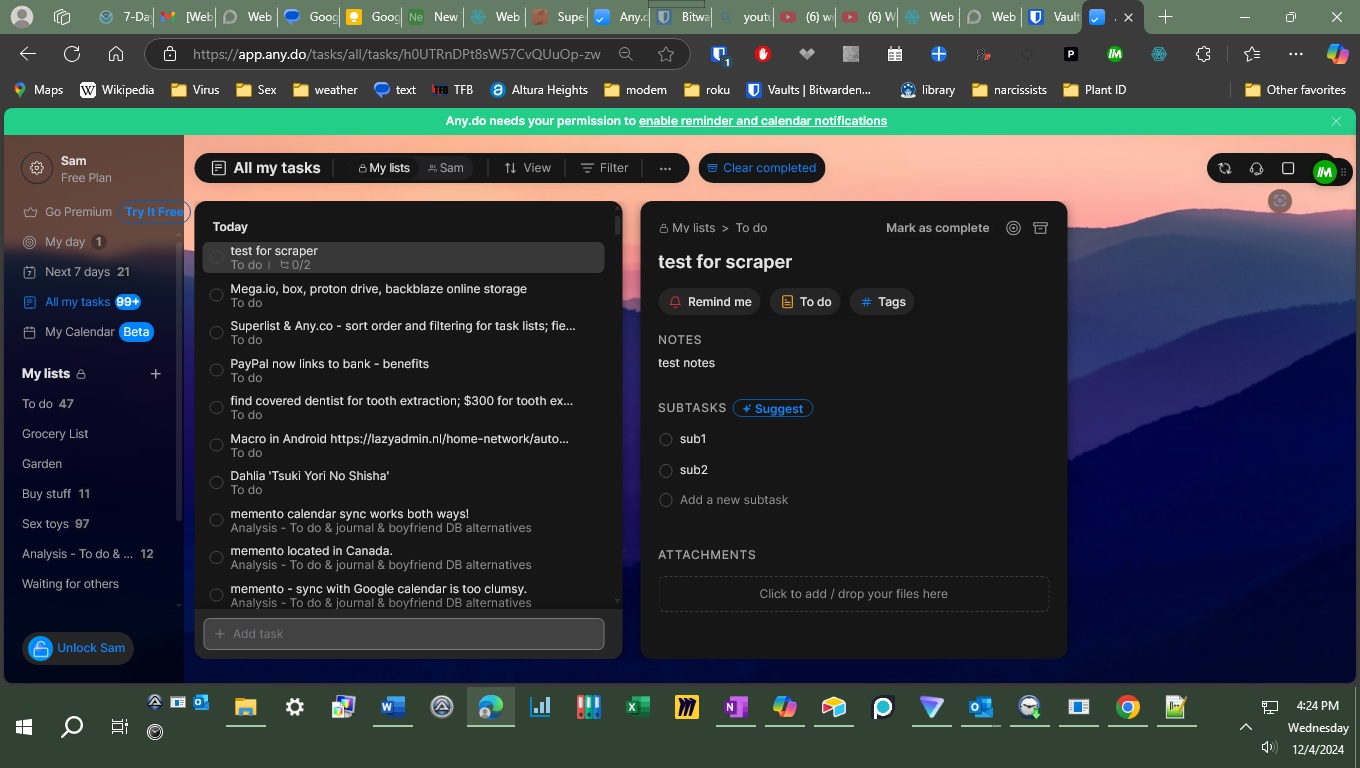Click the Clear completed button

point(761,168)
